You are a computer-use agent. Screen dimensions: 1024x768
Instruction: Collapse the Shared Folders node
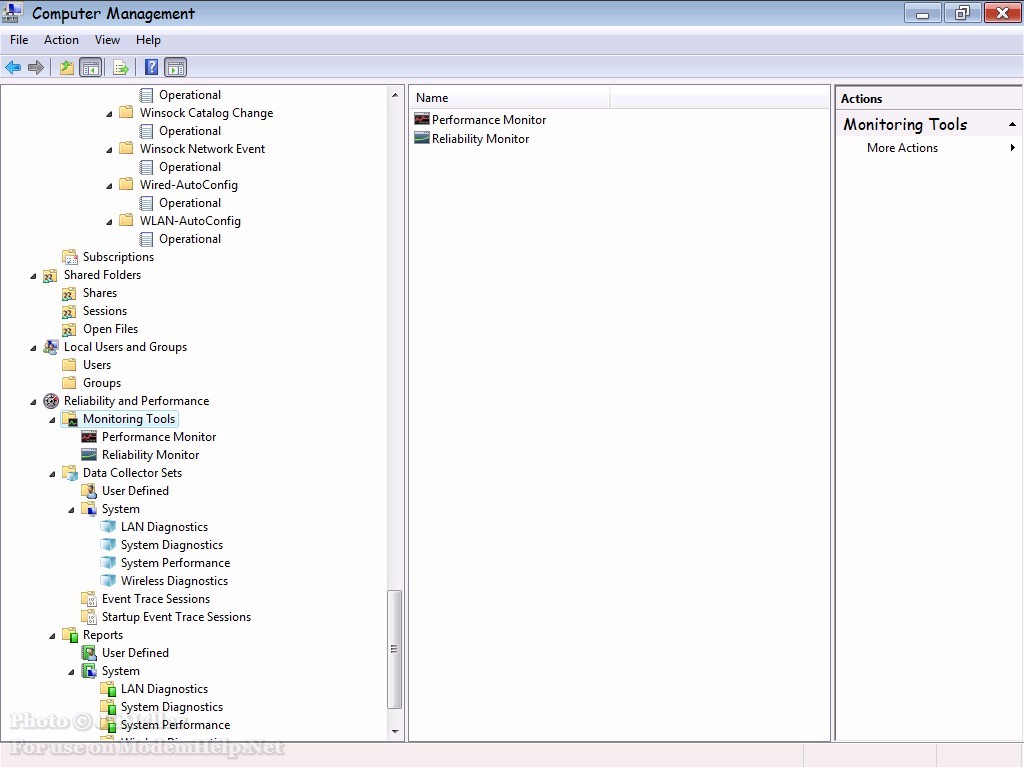(x=33, y=276)
